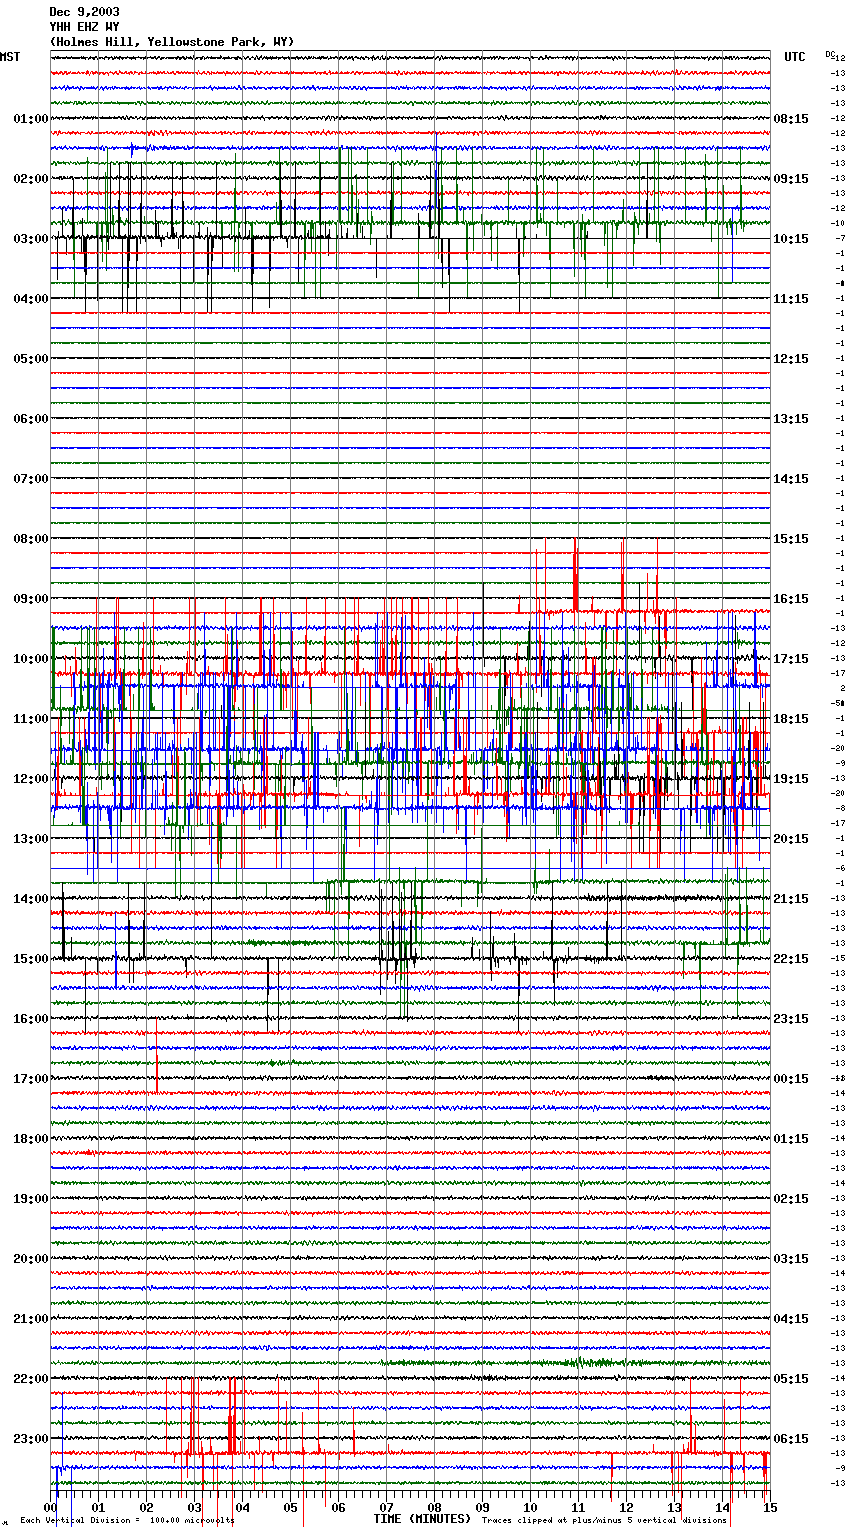Click the '(Holmes Hill, Yellowstone Park, WY)' caption
This screenshot has width=850, height=1534.
[171, 42]
